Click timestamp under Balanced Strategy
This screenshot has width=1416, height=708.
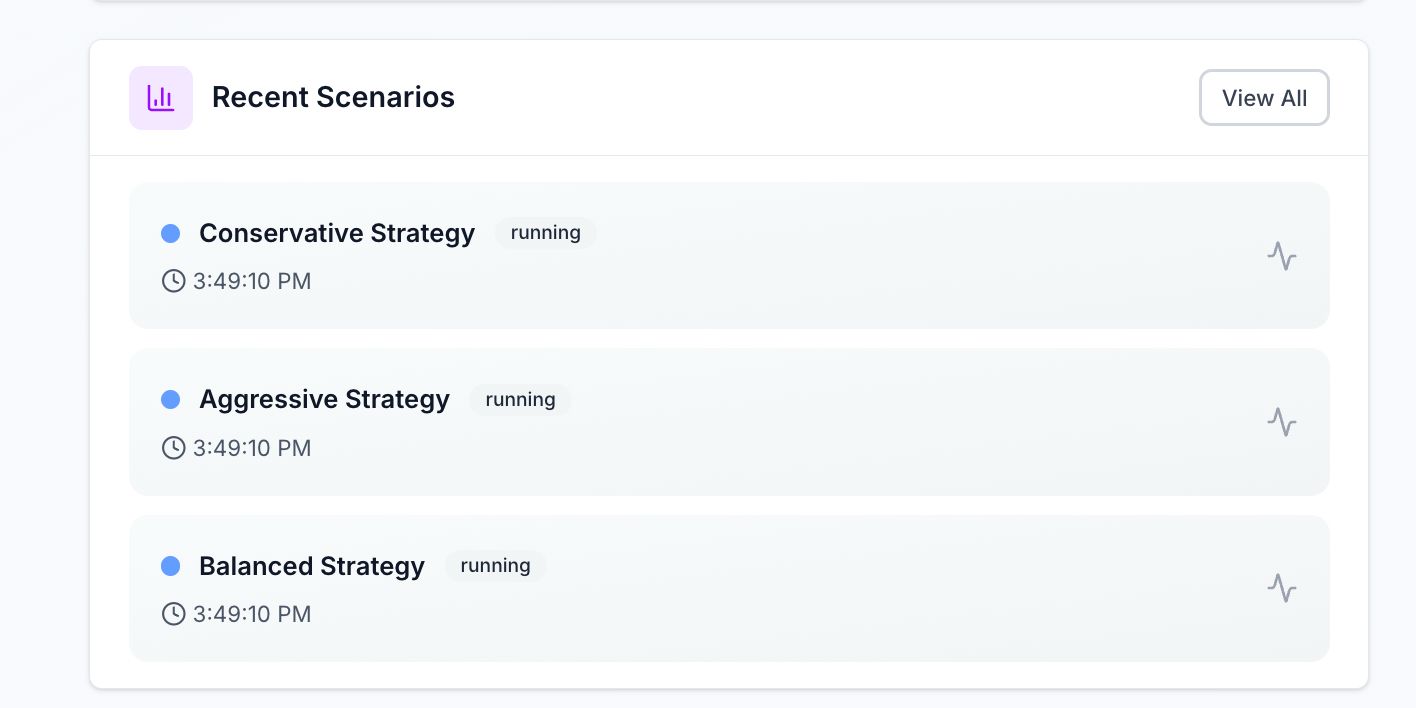coord(252,614)
